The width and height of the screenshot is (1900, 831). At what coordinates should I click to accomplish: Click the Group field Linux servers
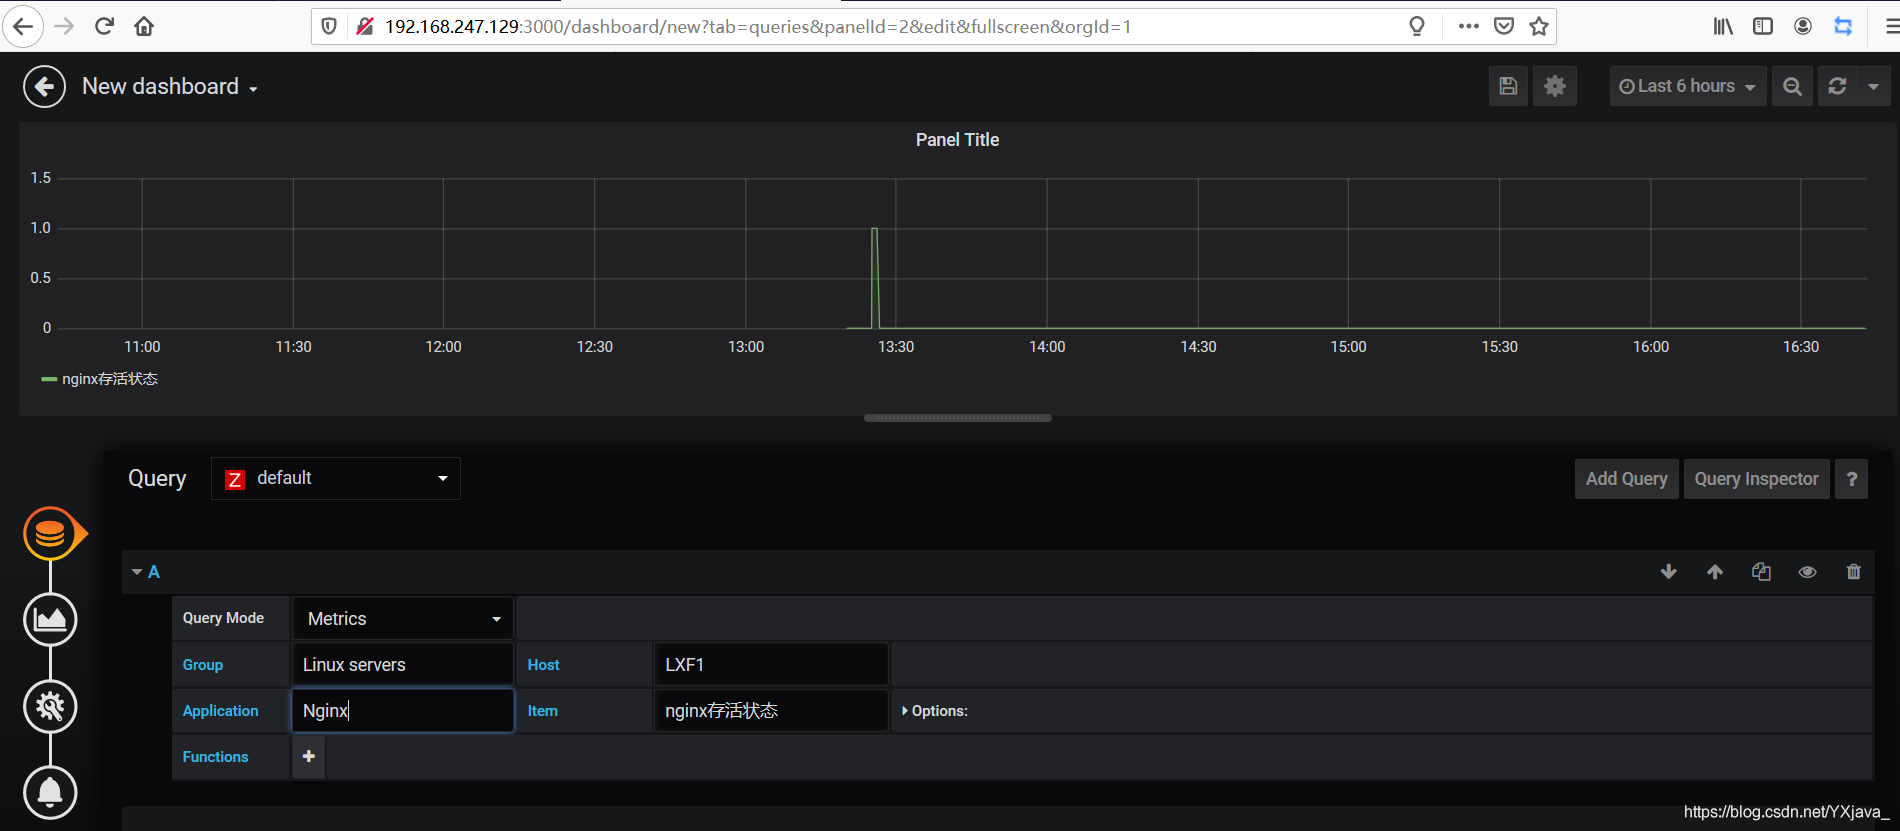coord(403,665)
